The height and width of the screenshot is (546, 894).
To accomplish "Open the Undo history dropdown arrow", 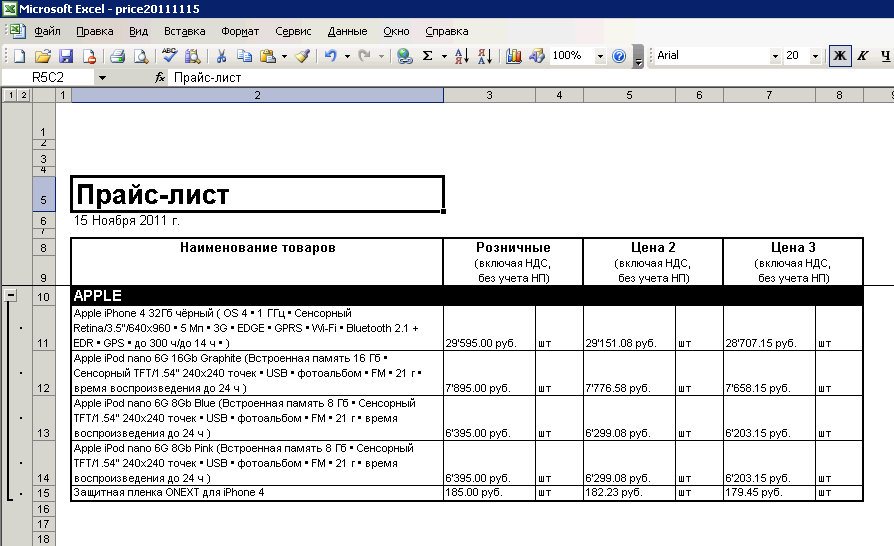I will (x=347, y=56).
